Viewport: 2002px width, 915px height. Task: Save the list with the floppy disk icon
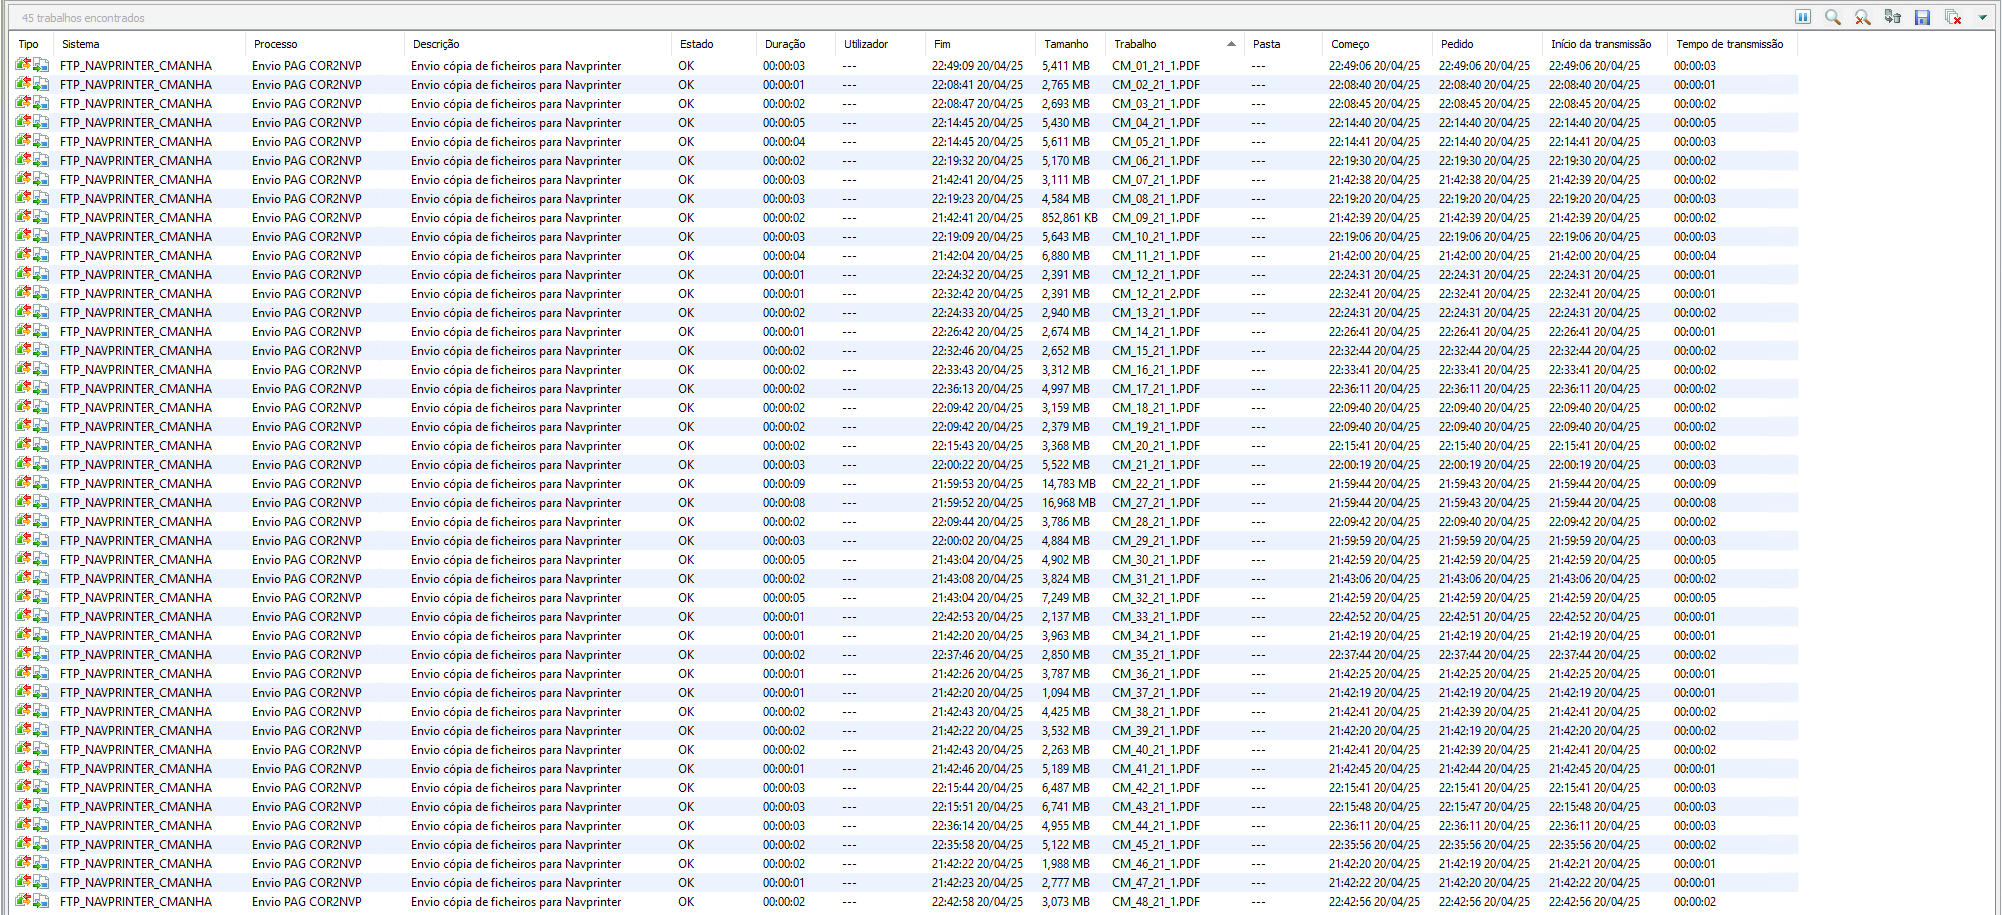(x=1922, y=17)
